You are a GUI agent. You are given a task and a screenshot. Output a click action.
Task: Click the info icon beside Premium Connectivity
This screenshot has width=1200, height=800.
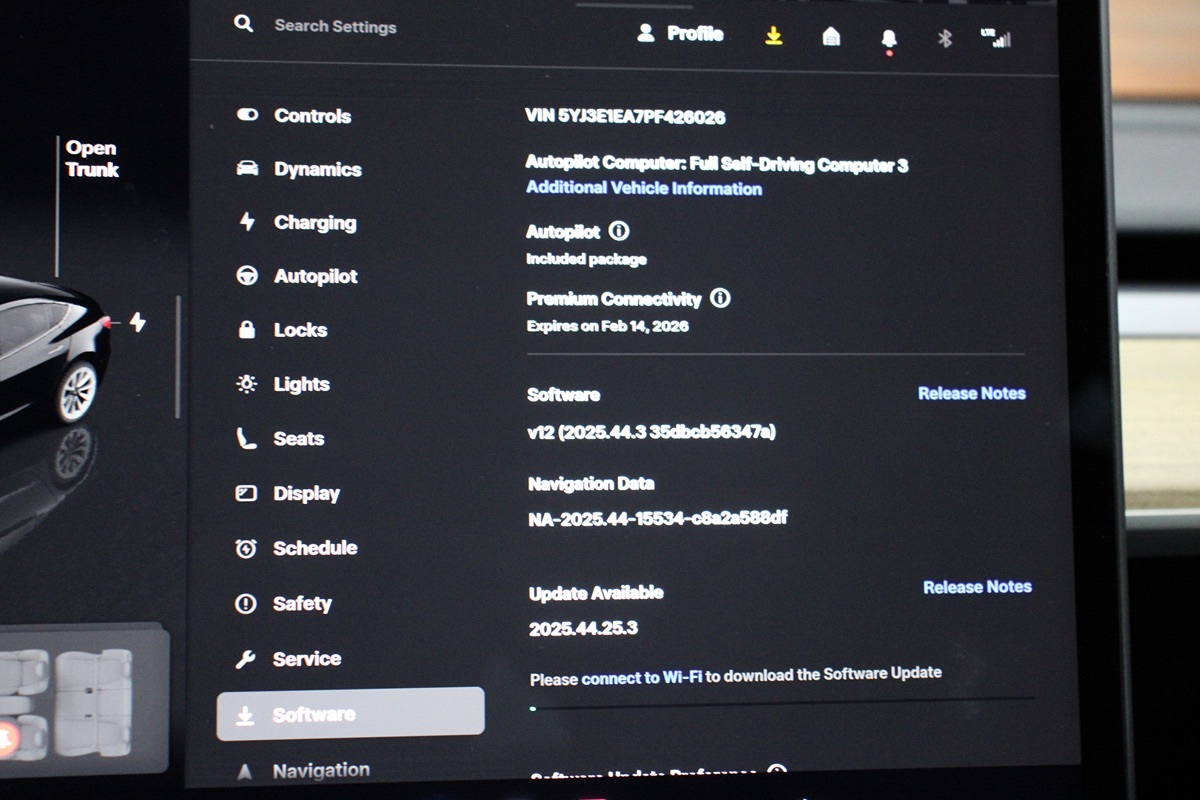click(x=720, y=298)
